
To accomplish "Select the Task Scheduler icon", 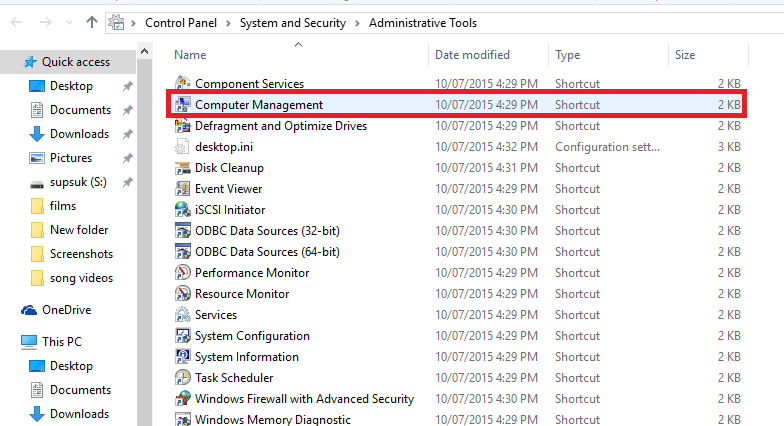I will [x=183, y=378].
